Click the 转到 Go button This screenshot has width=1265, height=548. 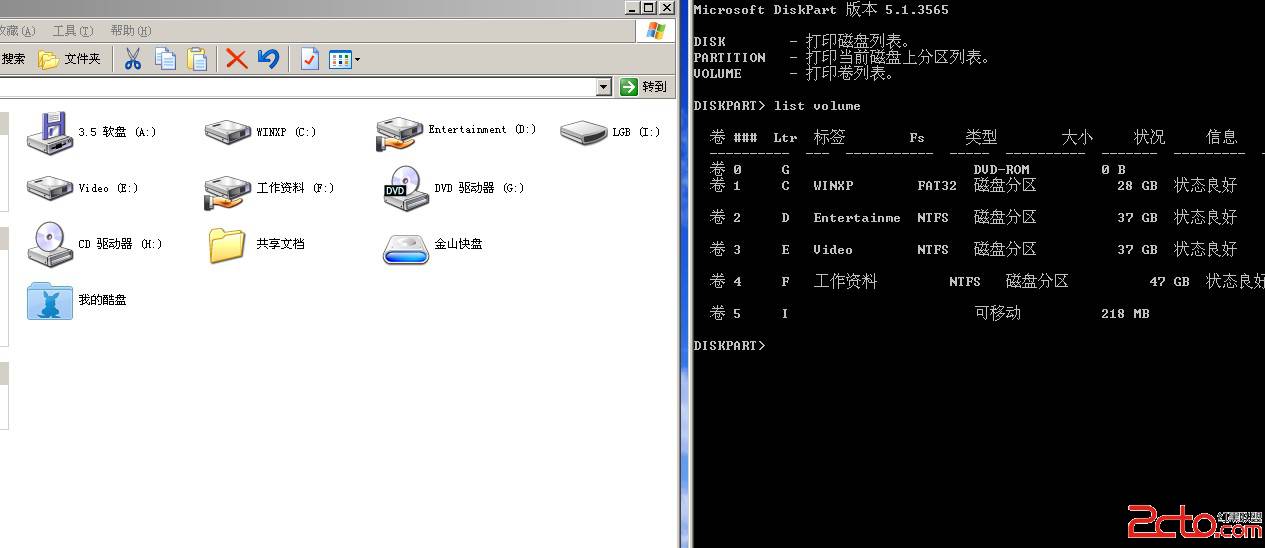(x=644, y=87)
